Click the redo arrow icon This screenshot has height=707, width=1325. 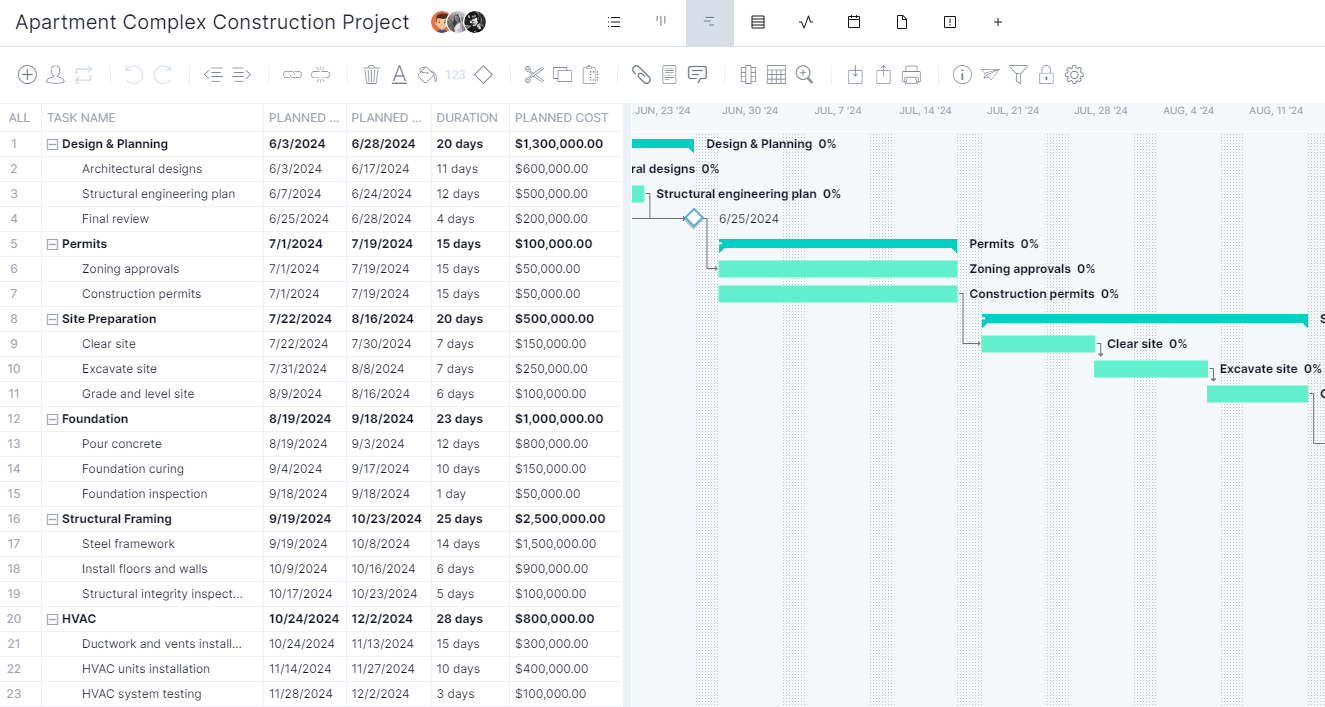163,74
